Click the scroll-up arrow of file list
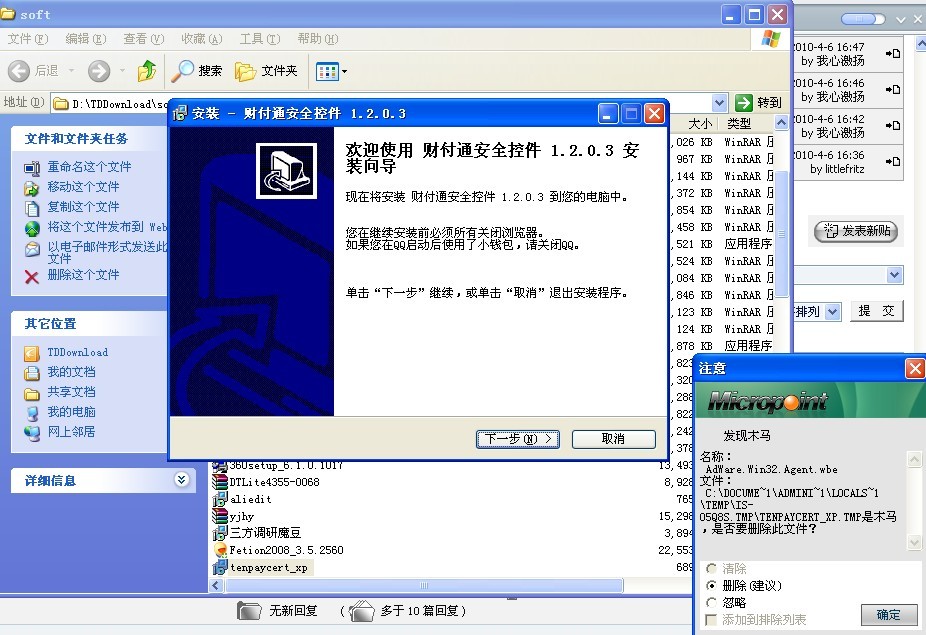926x635 pixels. tap(781, 123)
